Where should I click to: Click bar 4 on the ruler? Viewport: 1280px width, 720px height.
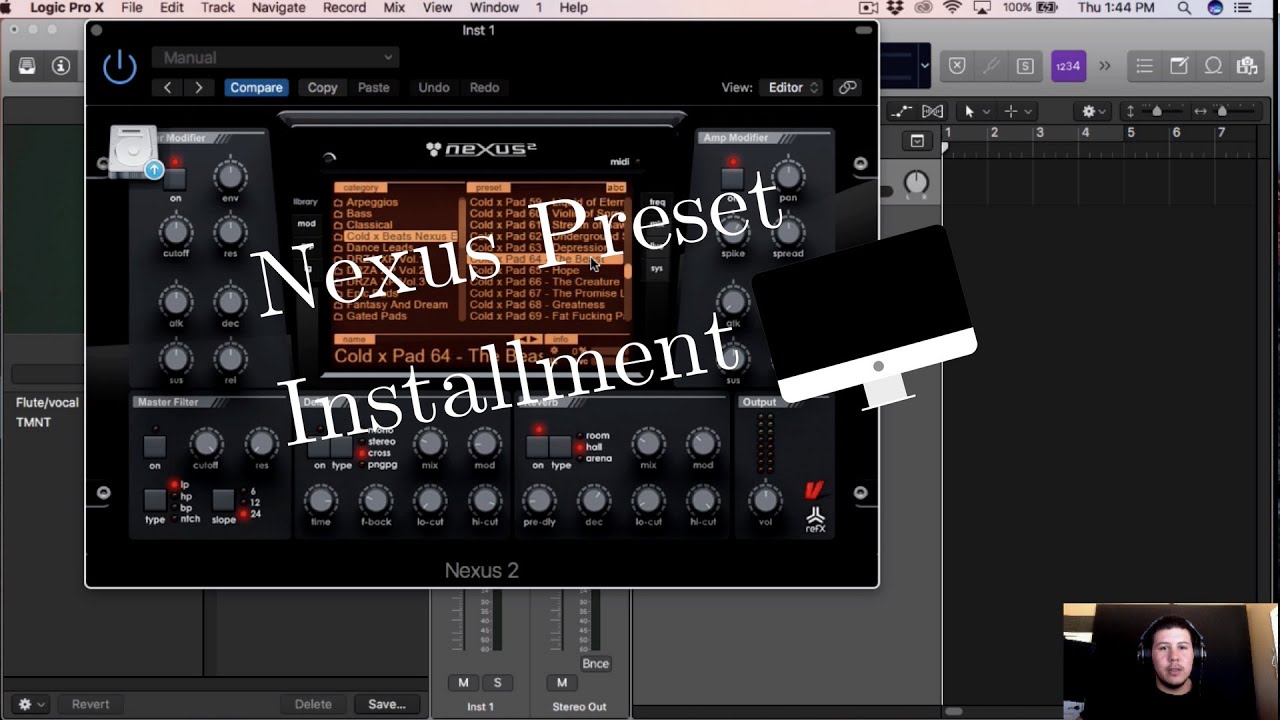[x=1085, y=133]
